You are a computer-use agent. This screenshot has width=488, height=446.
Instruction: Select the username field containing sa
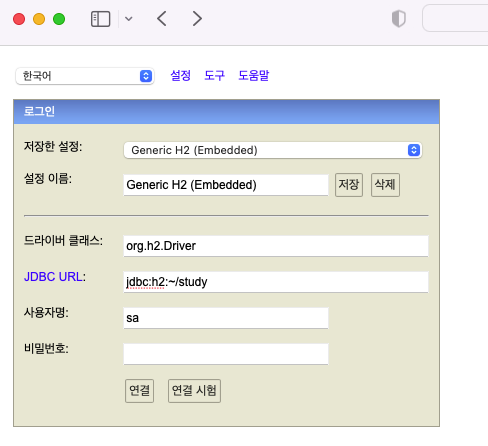[x=226, y=318]
